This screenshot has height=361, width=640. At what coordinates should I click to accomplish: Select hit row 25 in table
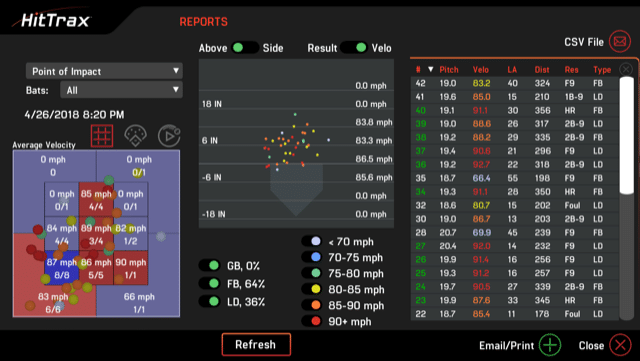click(x=514, y=273)
